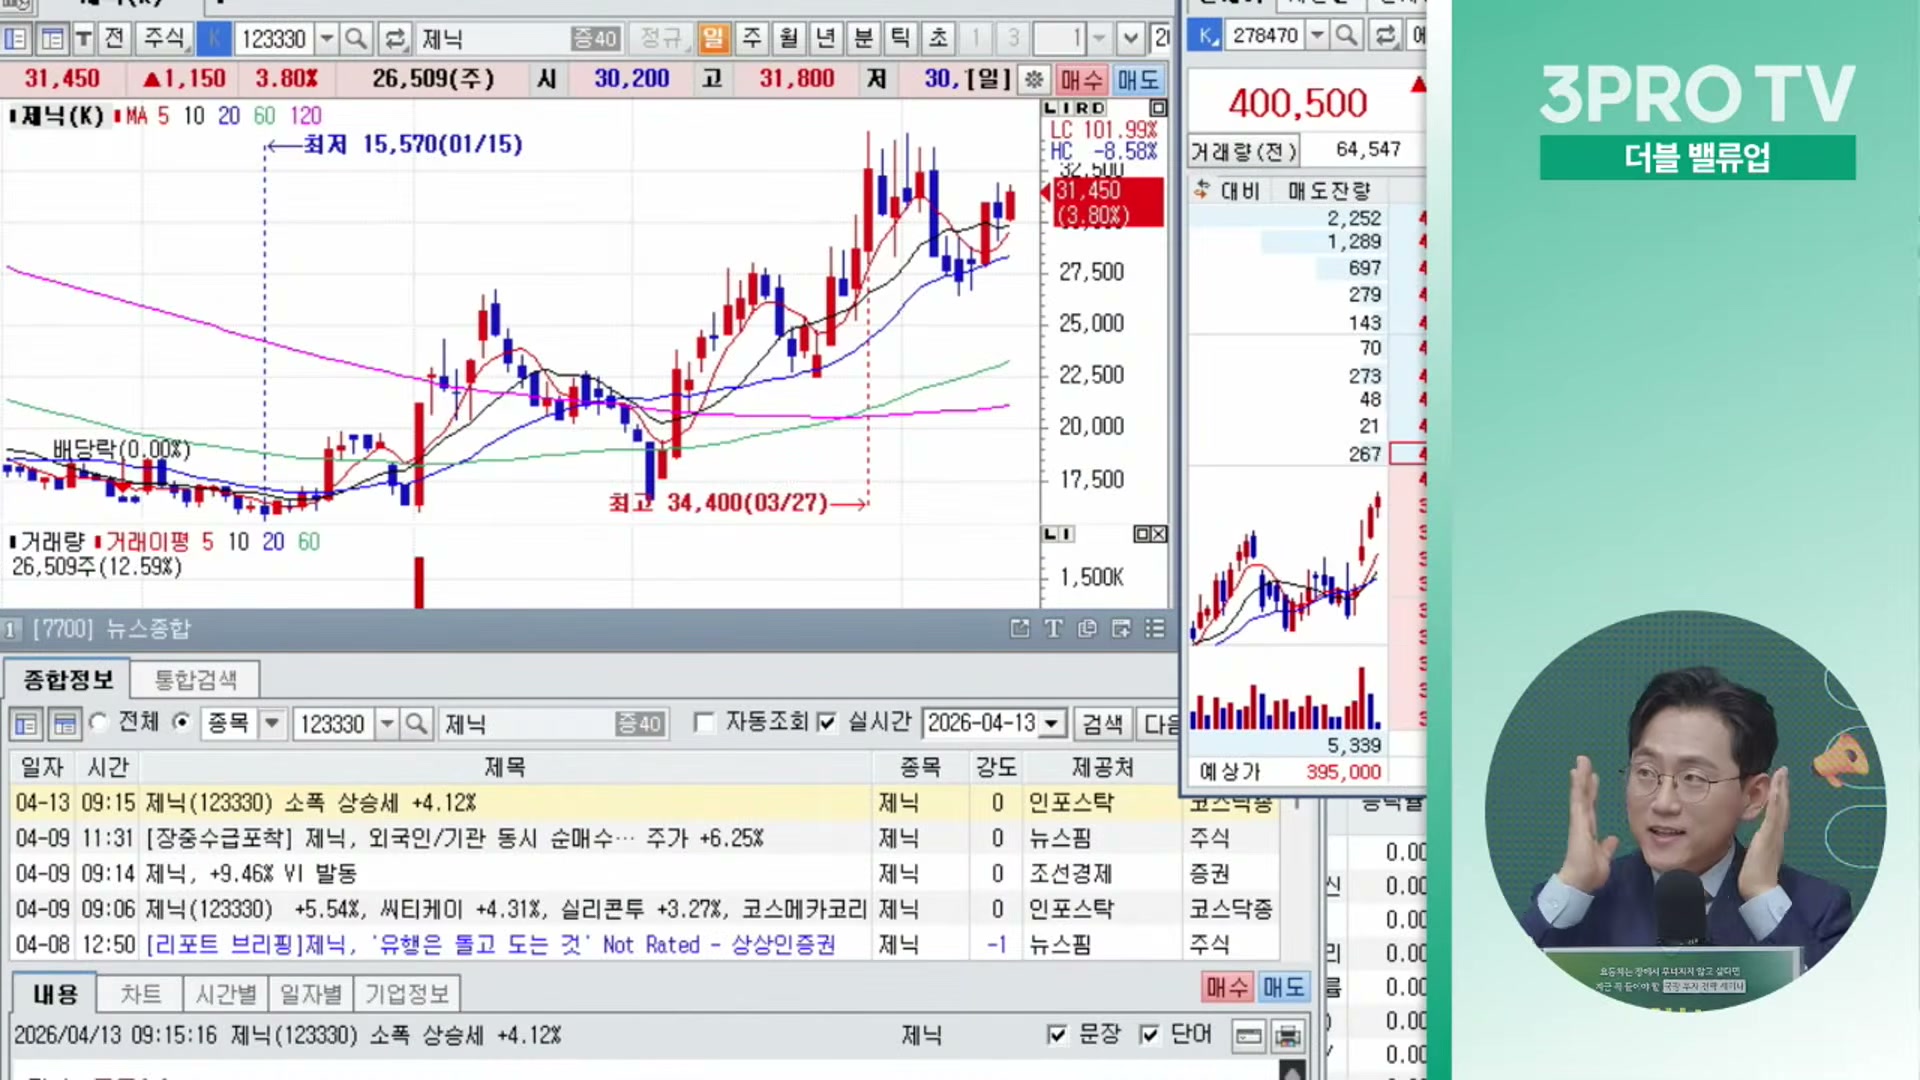1920x1080 pixels.
Task: Switch to the 통합검색 tab
Action: pos(196,680)
